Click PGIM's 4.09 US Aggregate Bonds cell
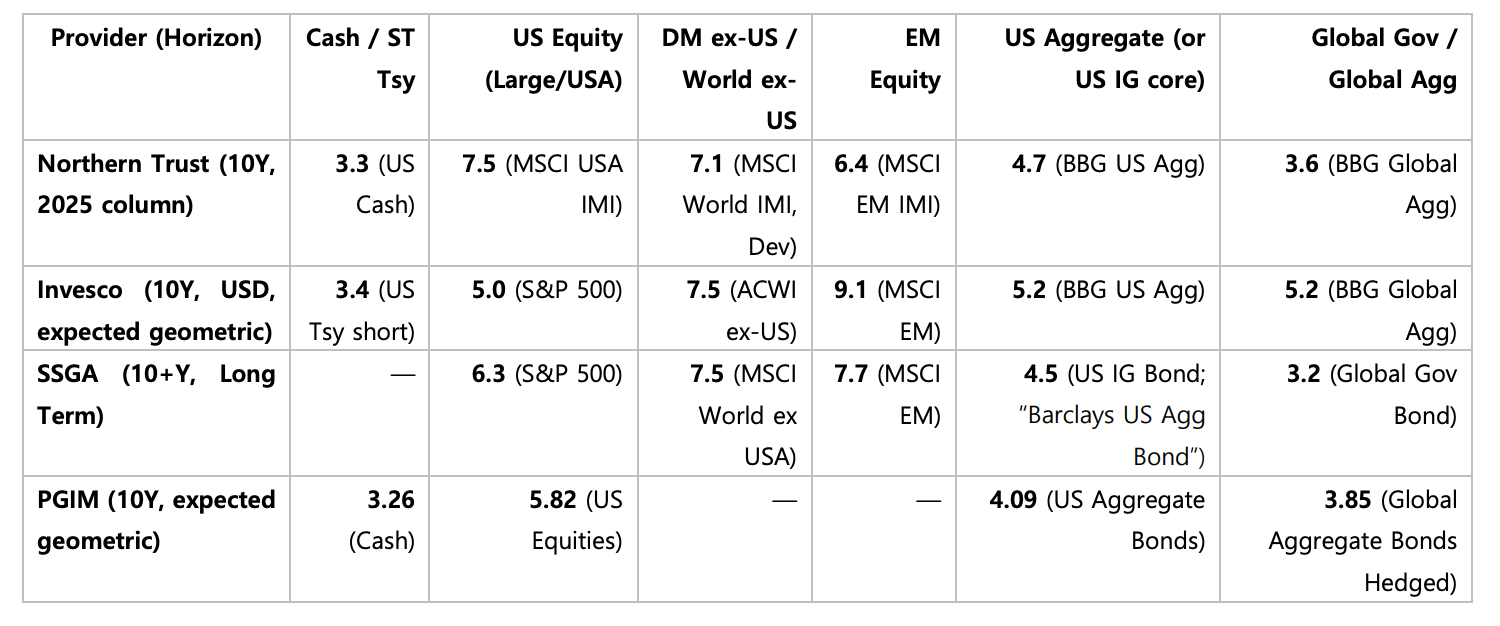Screen dimensions: 1500x626 (1097, 520)
